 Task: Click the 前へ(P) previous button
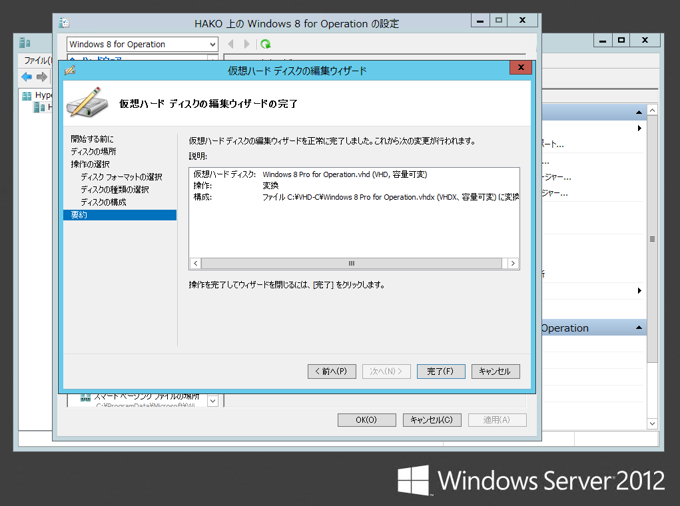coord(332,372)
